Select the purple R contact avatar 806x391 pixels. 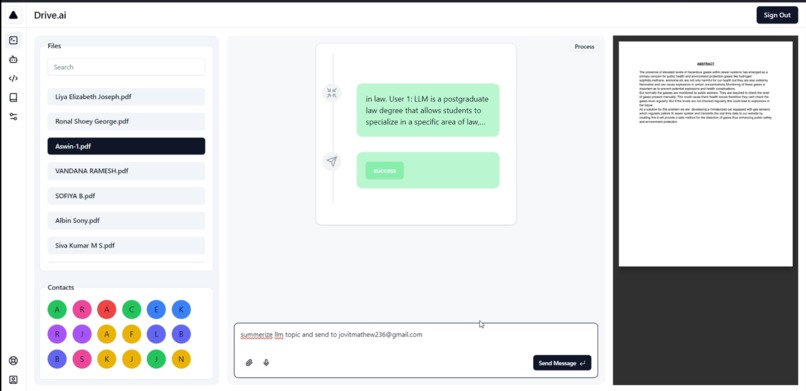(x=57, y=334)
